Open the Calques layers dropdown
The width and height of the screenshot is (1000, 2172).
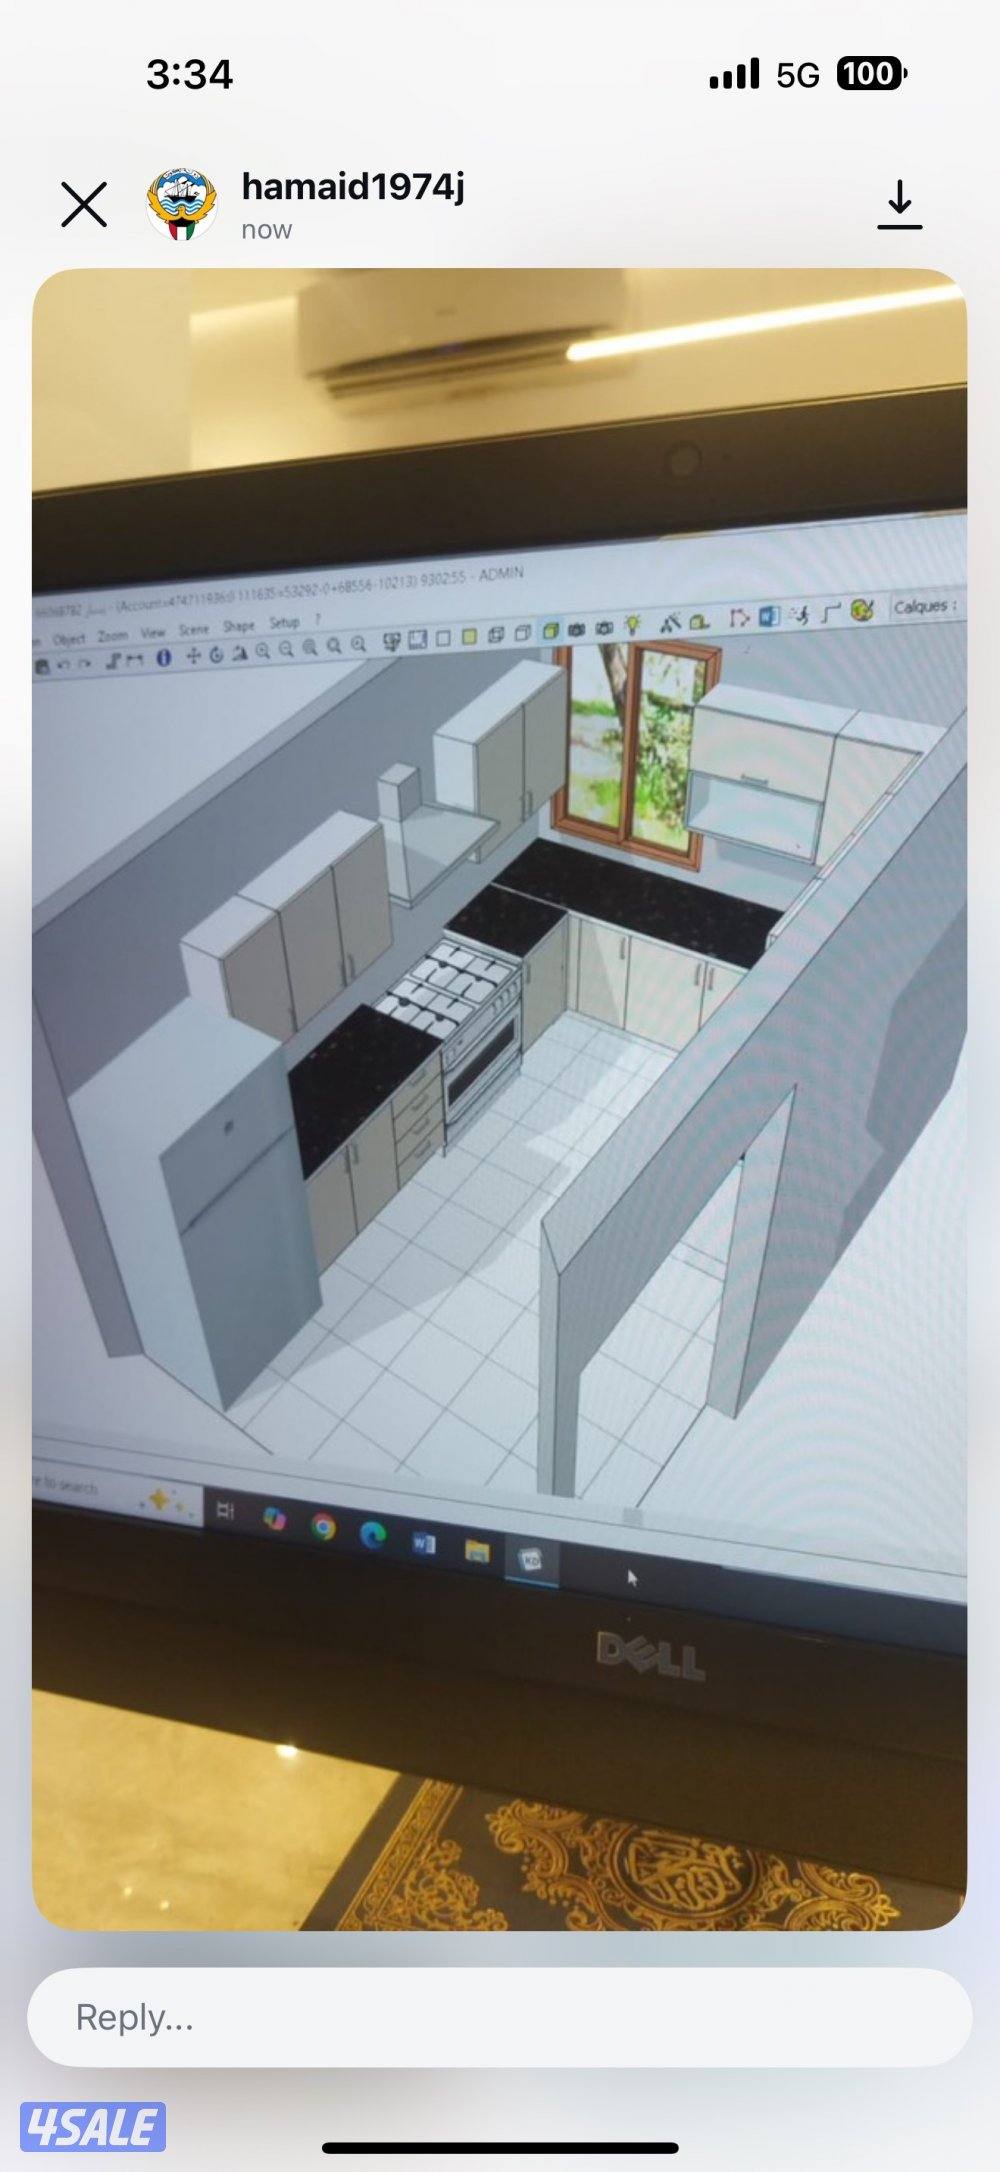pos(925,606)
